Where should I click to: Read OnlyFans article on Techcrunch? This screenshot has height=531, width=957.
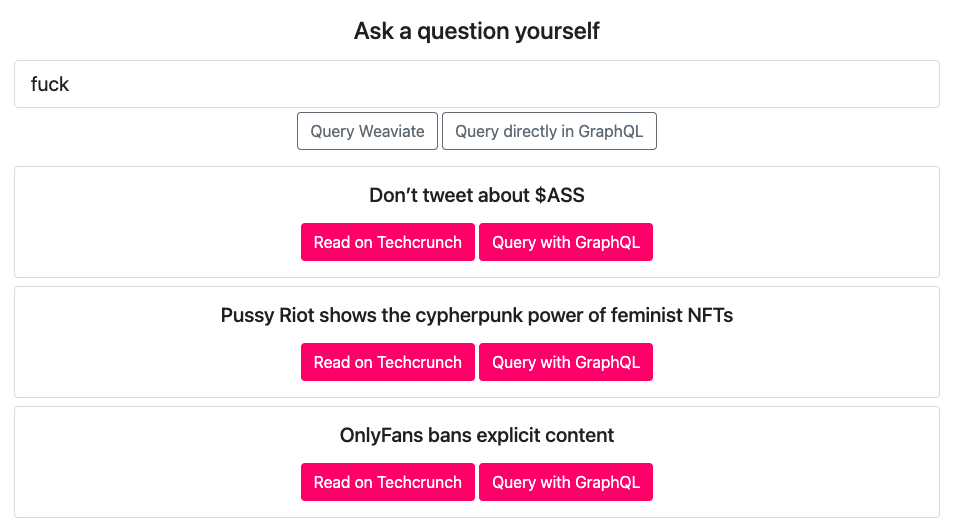pos(387,482)
